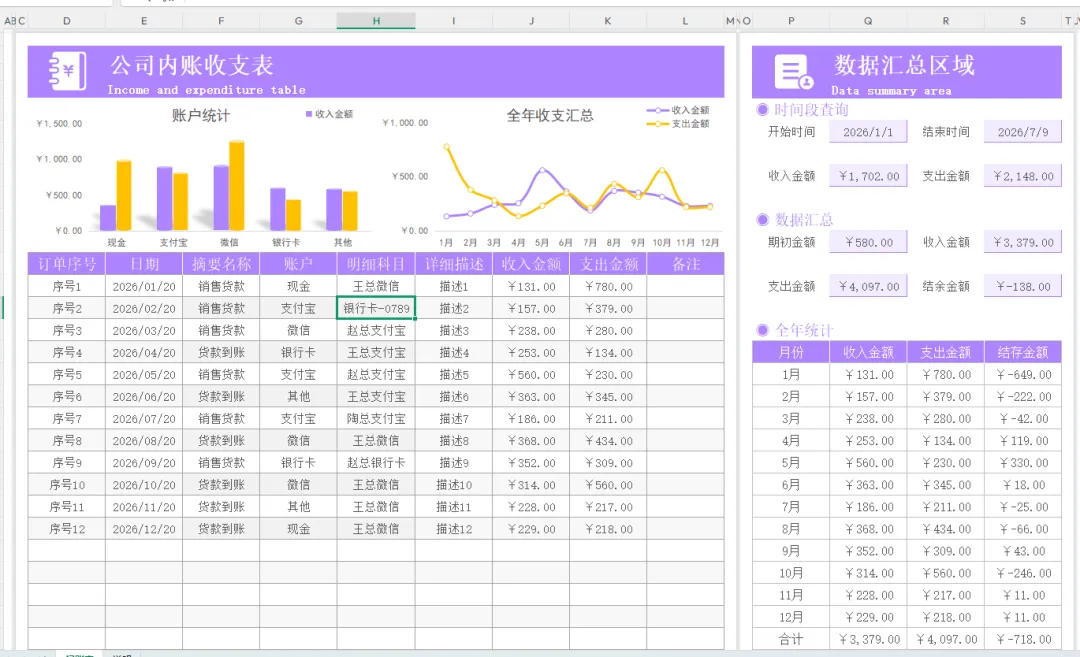Image resolution: width=1080 pixels, height=657 pixels.
Task: Select the 合计 balance total ¥-718.00
Action: point(1023,639)
